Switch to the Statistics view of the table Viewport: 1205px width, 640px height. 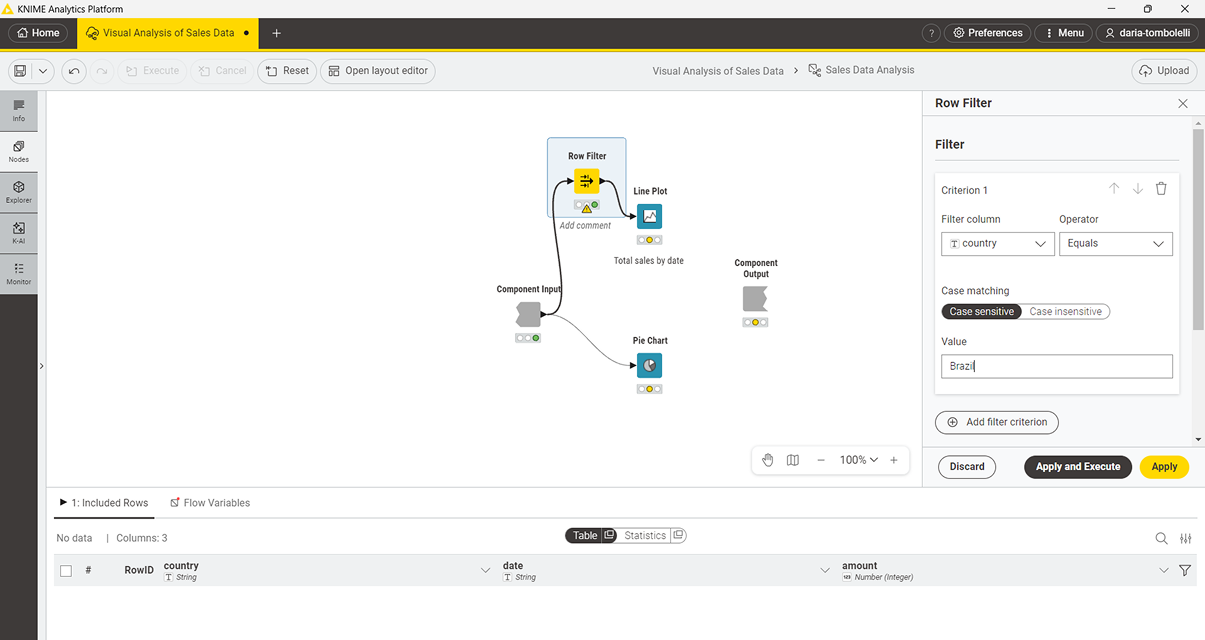(645, 535)
